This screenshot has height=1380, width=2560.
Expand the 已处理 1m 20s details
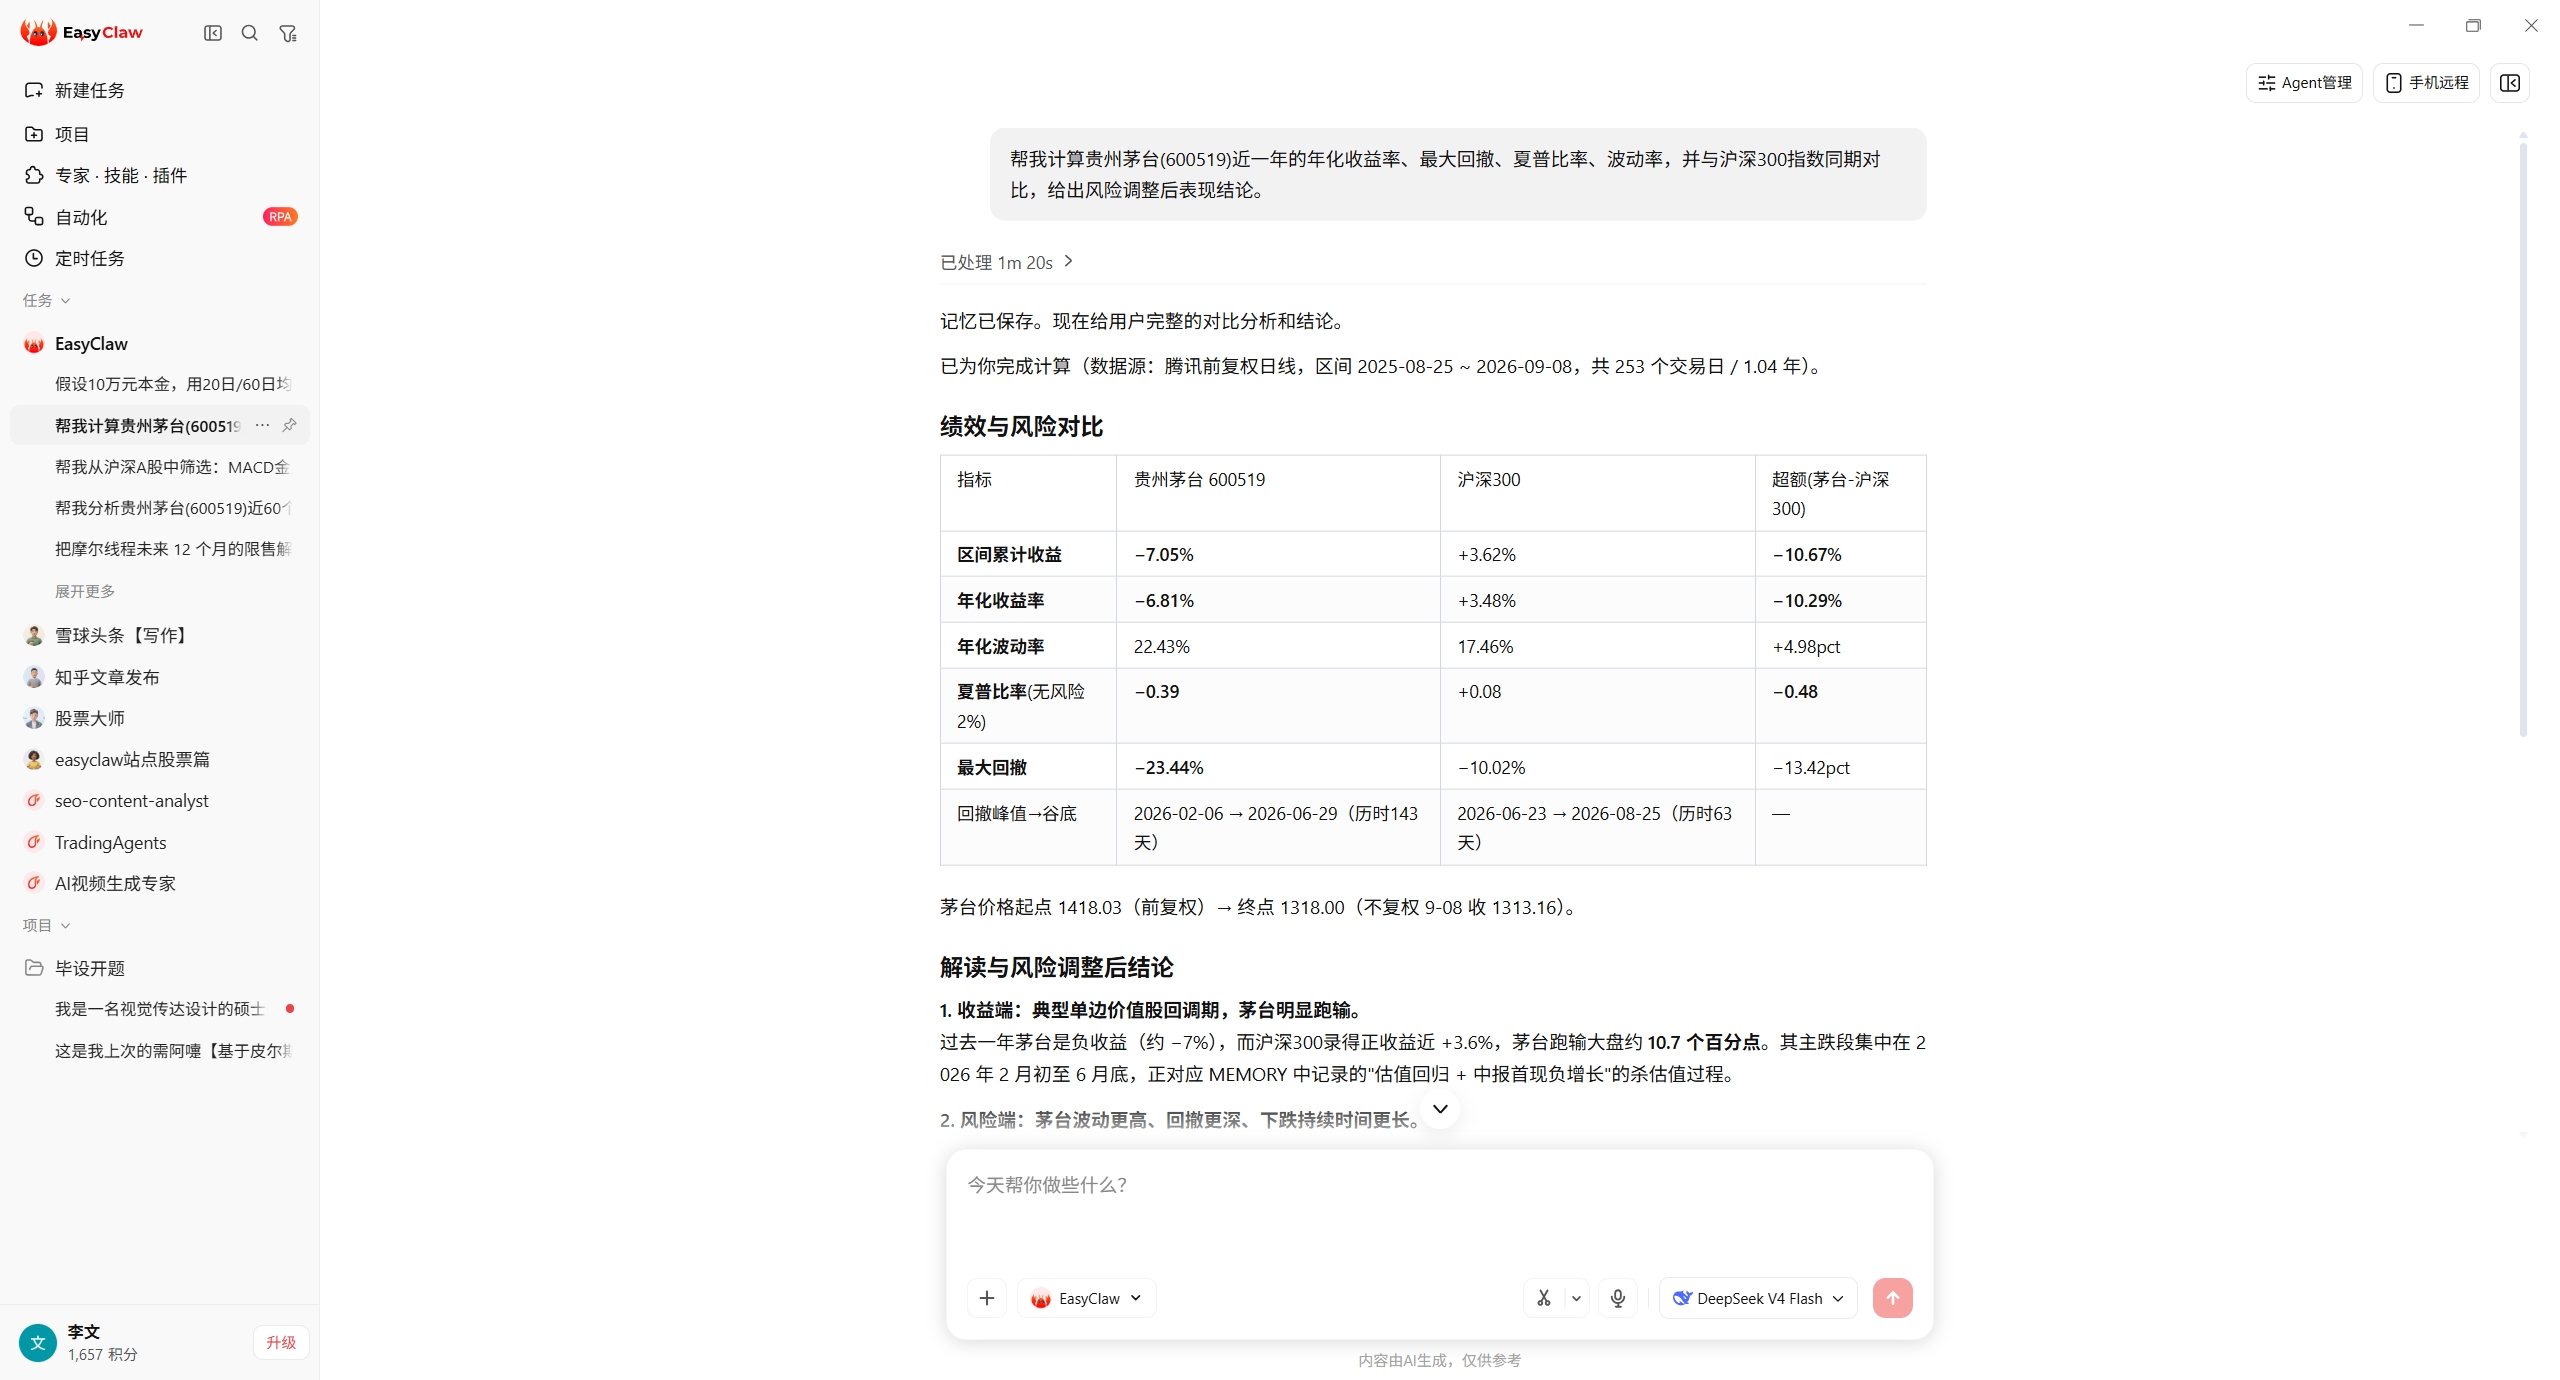coord(1007,262)
